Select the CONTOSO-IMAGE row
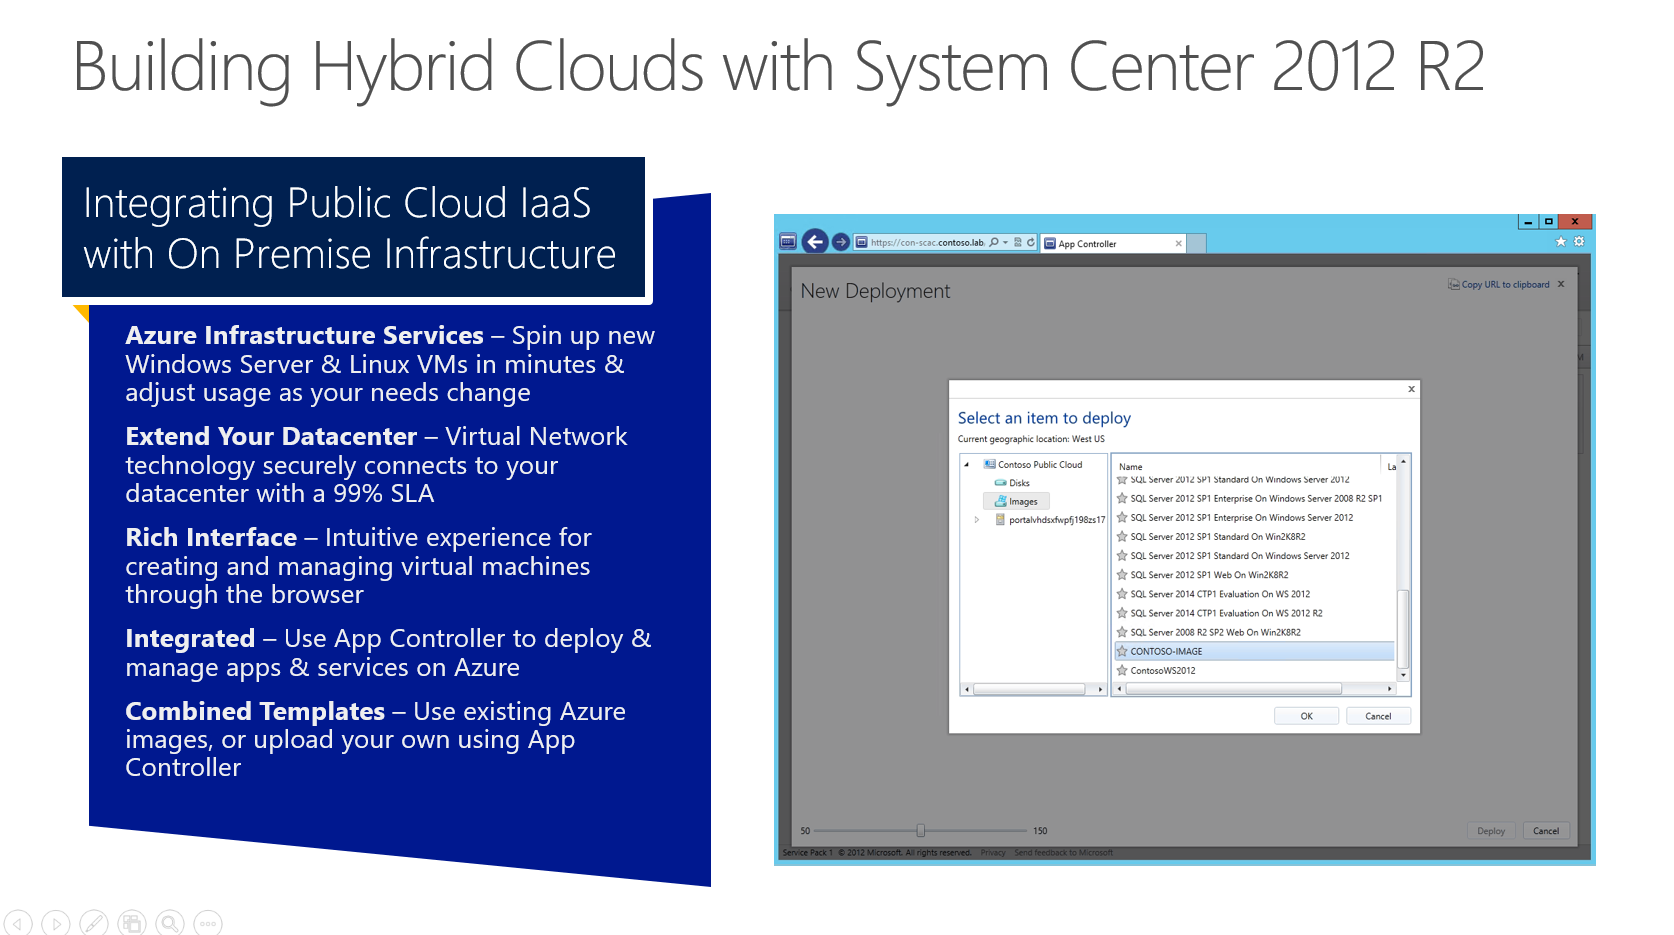 1255,651
